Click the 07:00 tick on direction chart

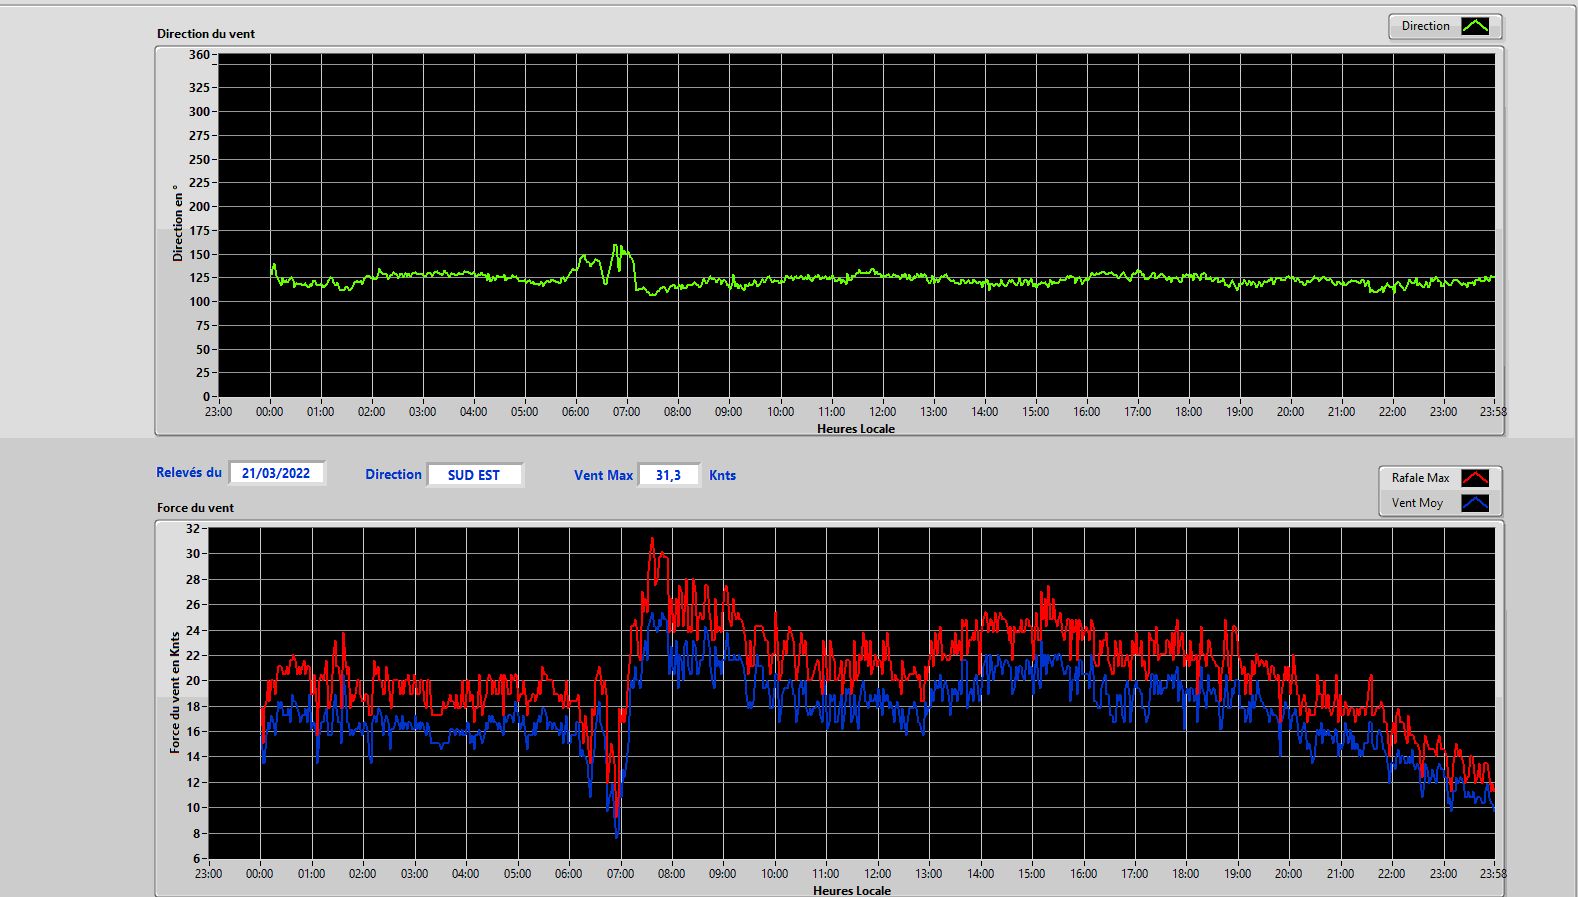click(x=626, y=412)
